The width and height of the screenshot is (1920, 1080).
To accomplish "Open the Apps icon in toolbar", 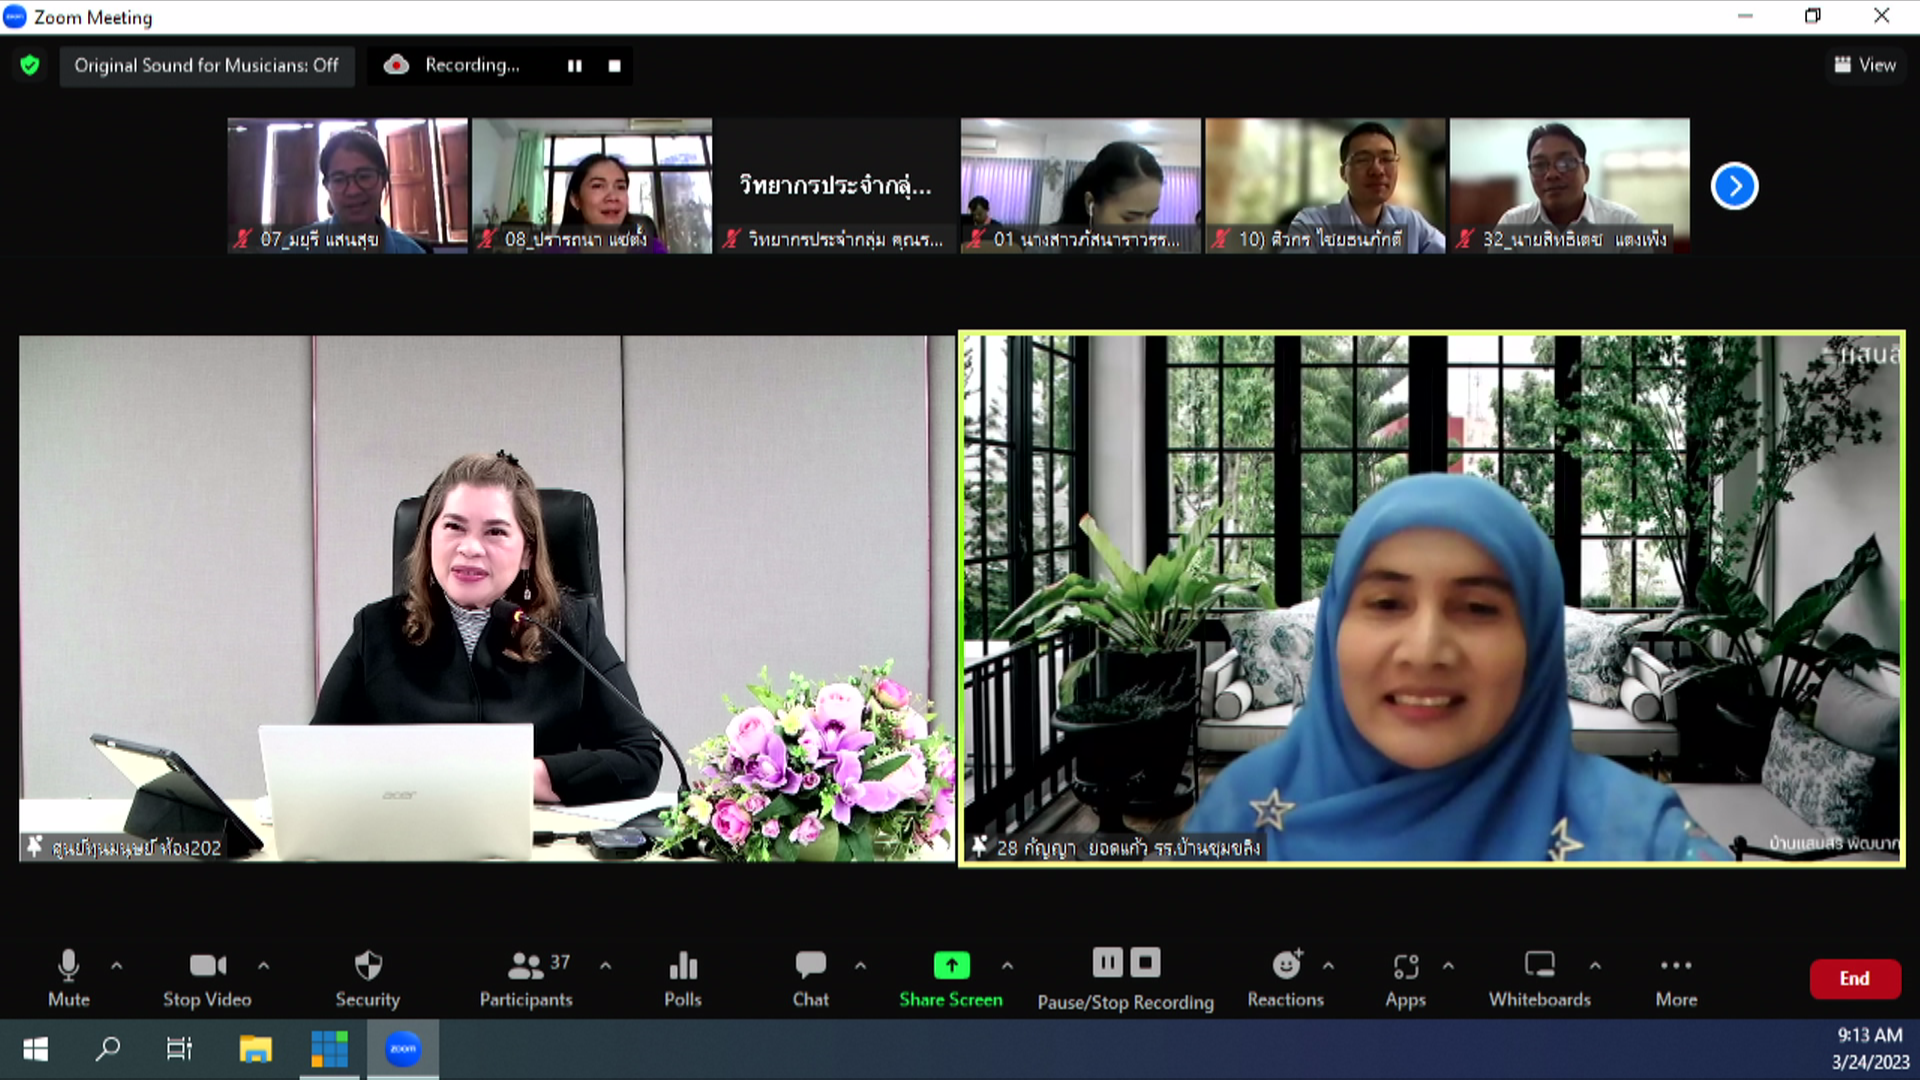I will (x=1405, y=966).
